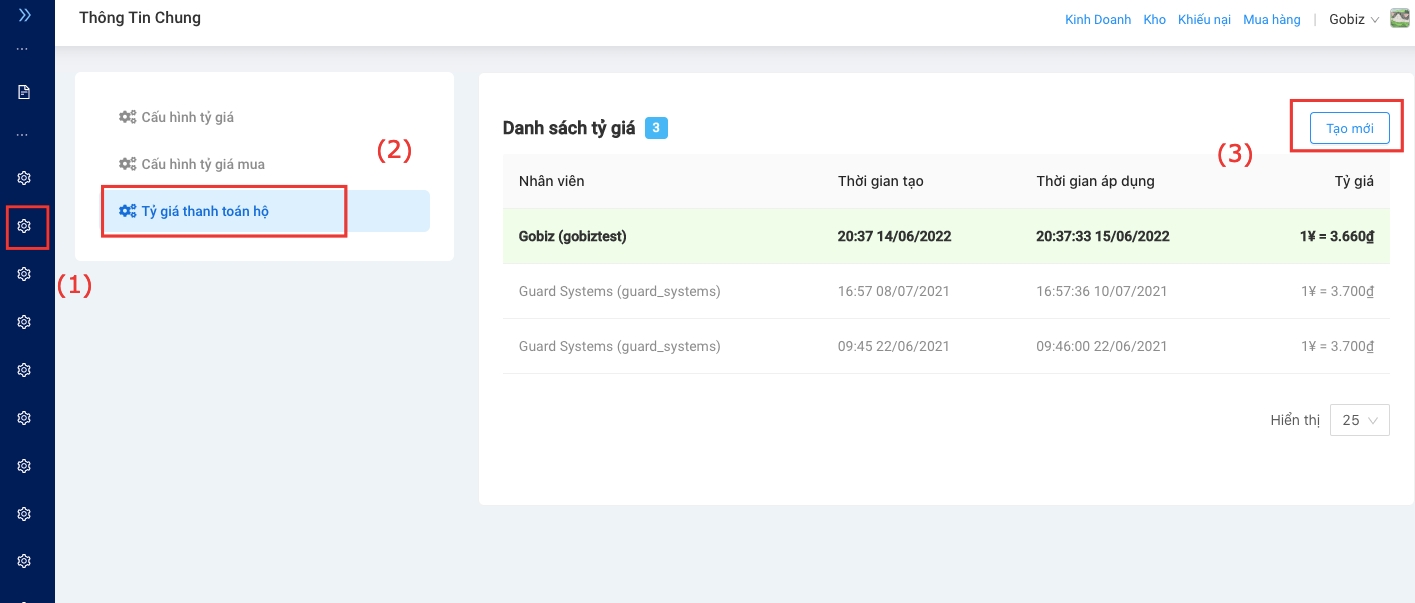Select the Guard Systems row created 16:57 08/07/2021

[x=945, y=291]
